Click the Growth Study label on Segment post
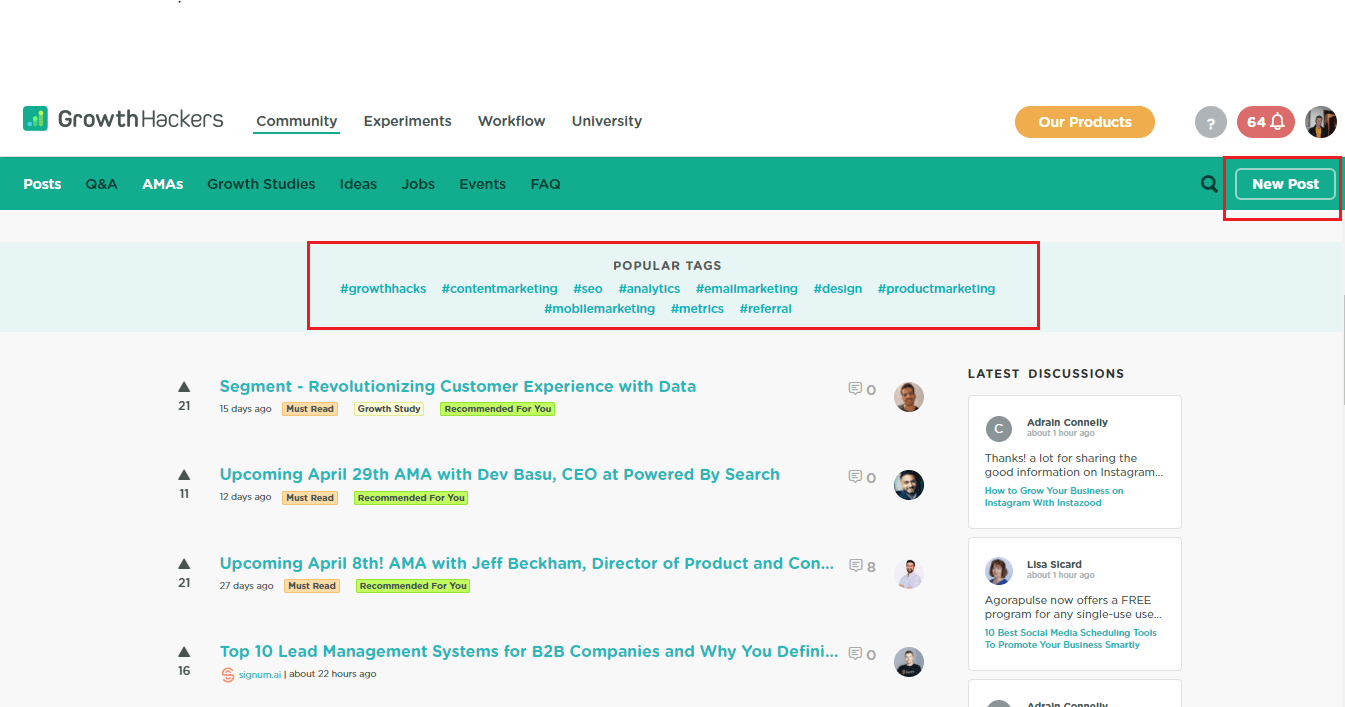Viewport: 1345px width, 707px height. (x=389, y=409)
